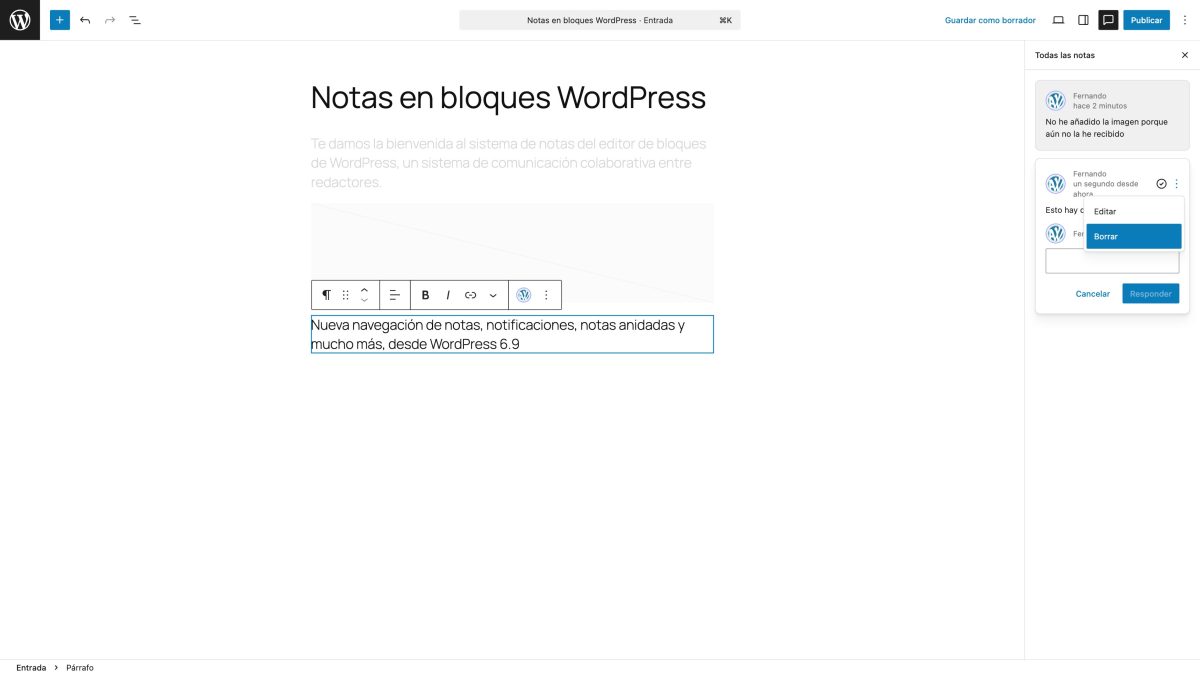Click Guardar como borrador link
Image resolution: width=1200 pixels, height=675 pixels.
[x=988, y=19]
